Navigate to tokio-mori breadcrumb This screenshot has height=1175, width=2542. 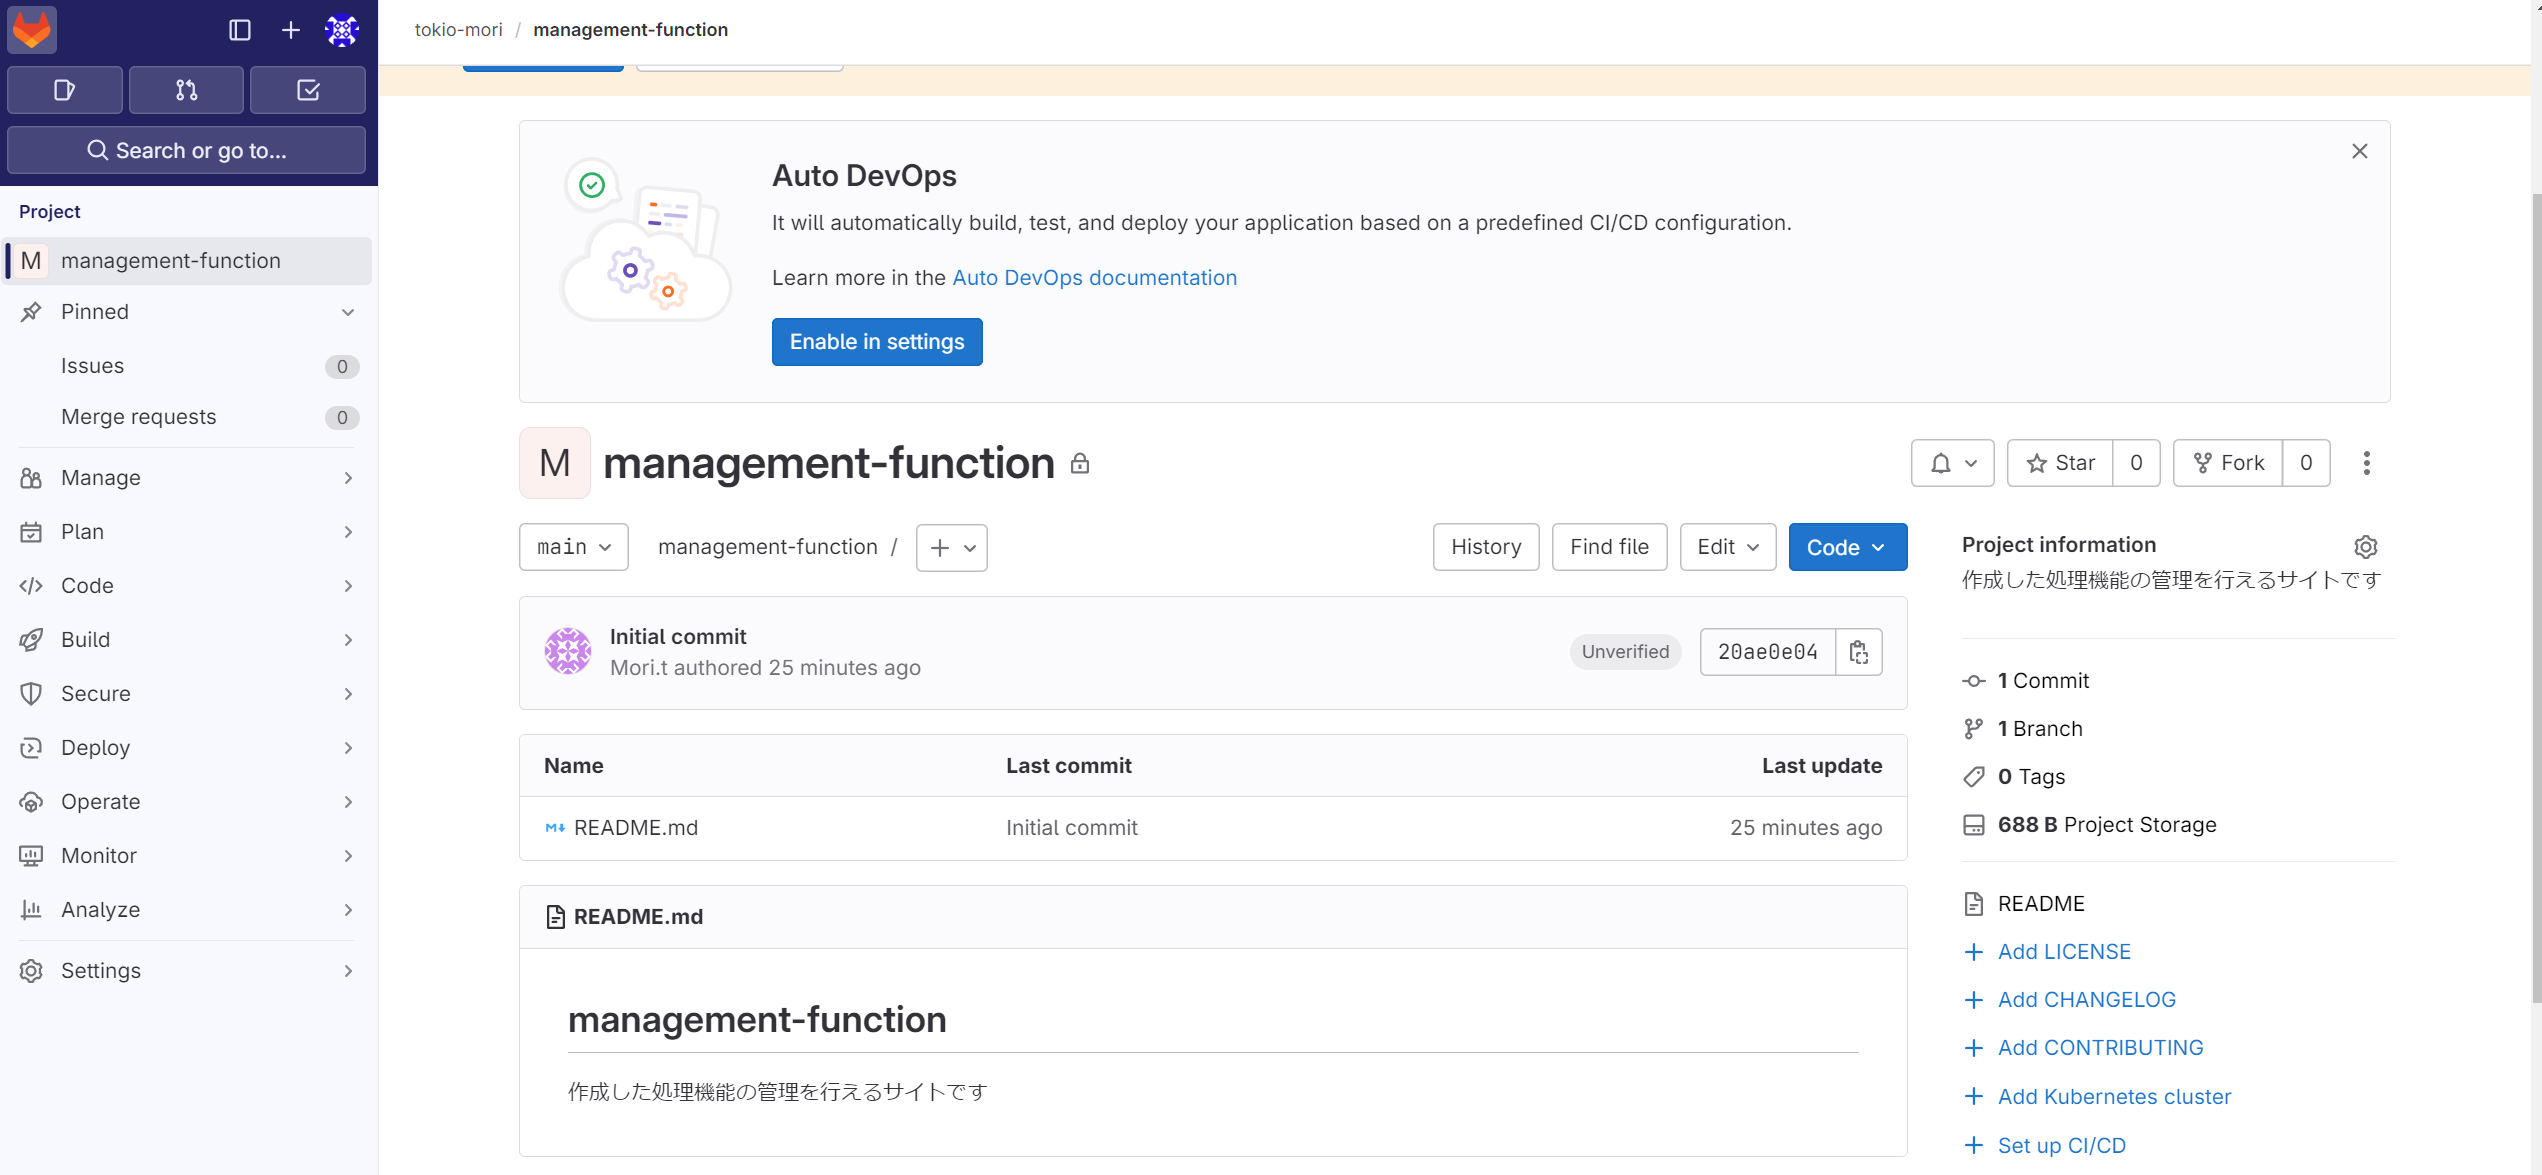click(457, 29)
